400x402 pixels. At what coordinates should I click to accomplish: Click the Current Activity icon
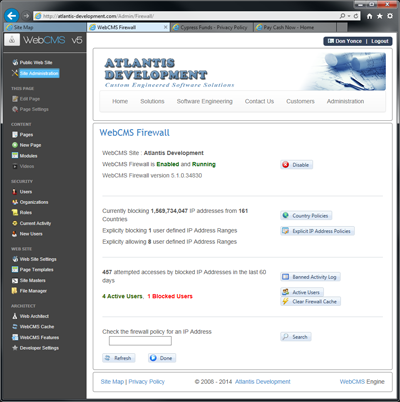(x=15, y=223)
